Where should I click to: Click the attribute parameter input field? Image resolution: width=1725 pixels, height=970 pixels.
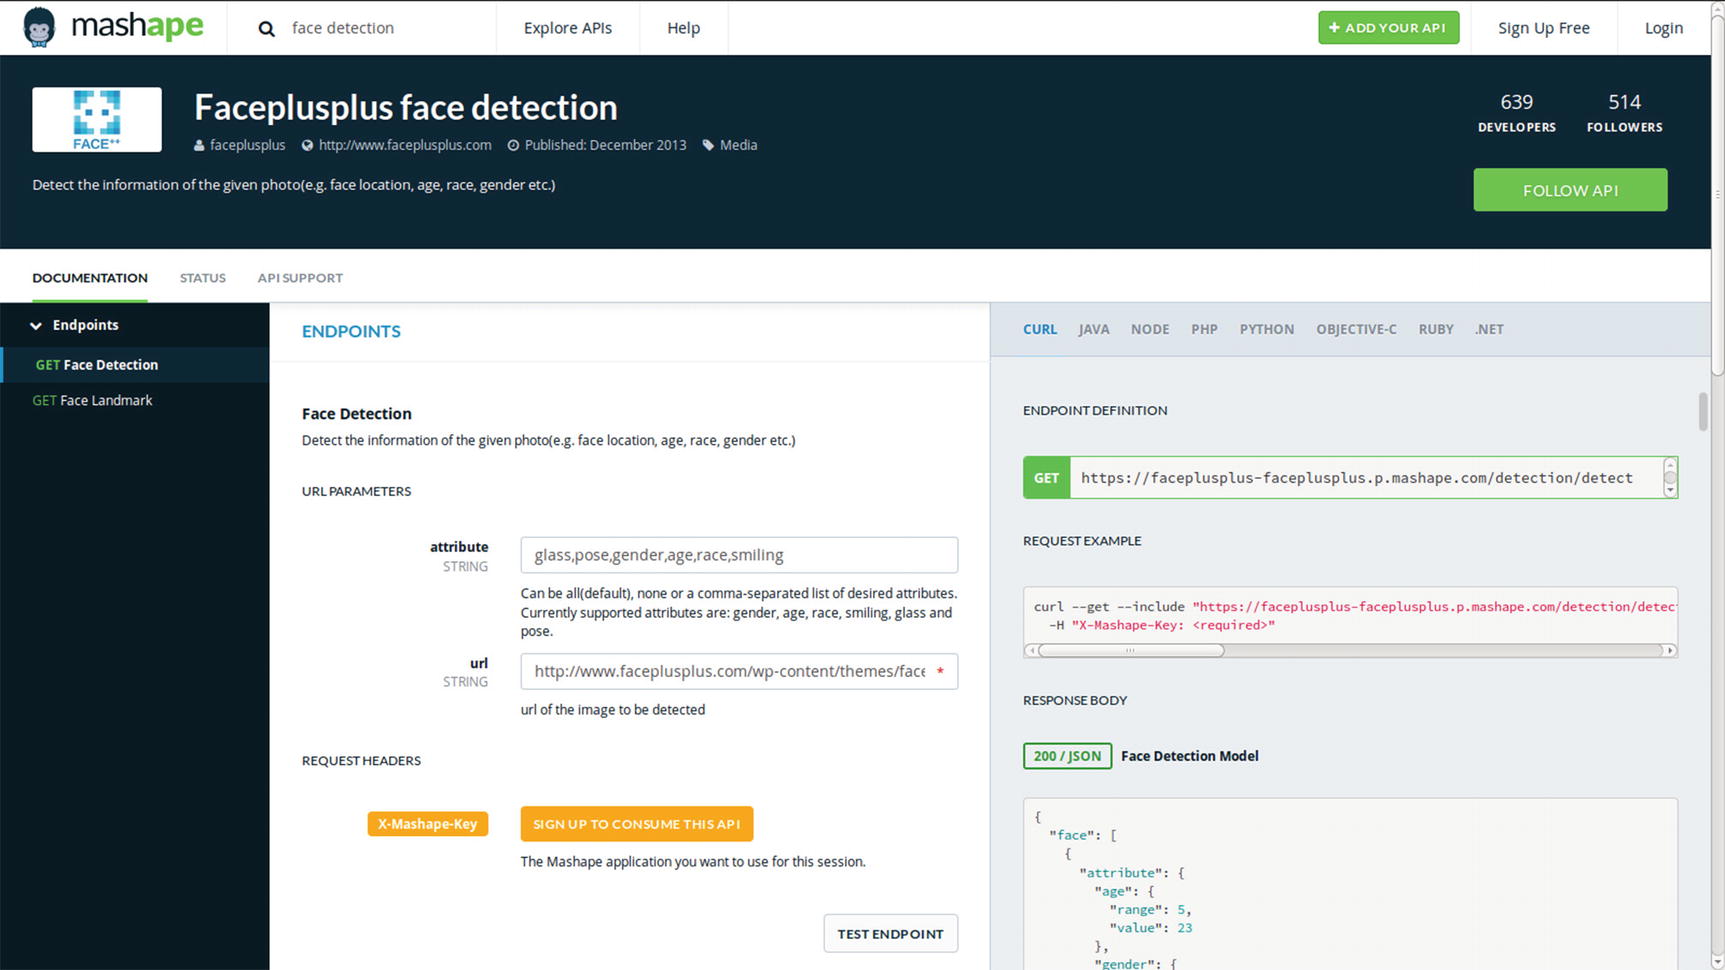coord(738,555)
